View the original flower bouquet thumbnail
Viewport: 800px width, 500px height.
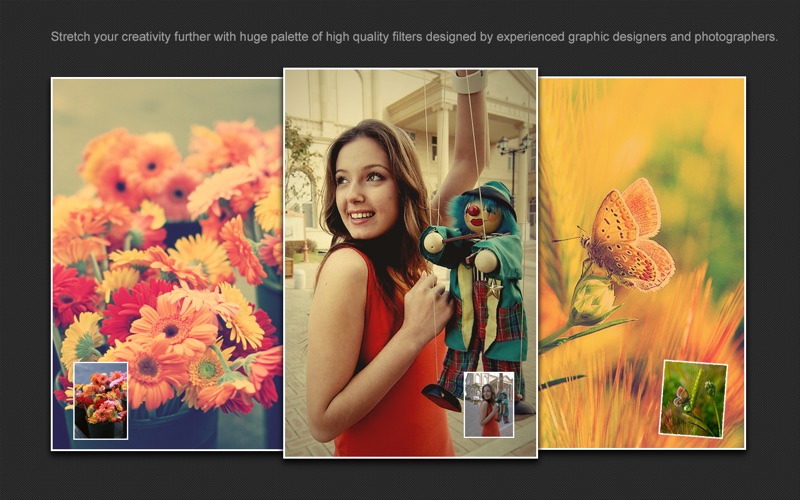pyautogui.click(x=101, y=401)
